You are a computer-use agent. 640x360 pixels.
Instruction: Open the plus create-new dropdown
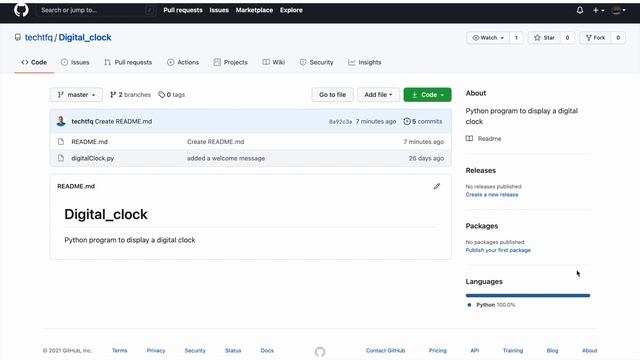598,10
